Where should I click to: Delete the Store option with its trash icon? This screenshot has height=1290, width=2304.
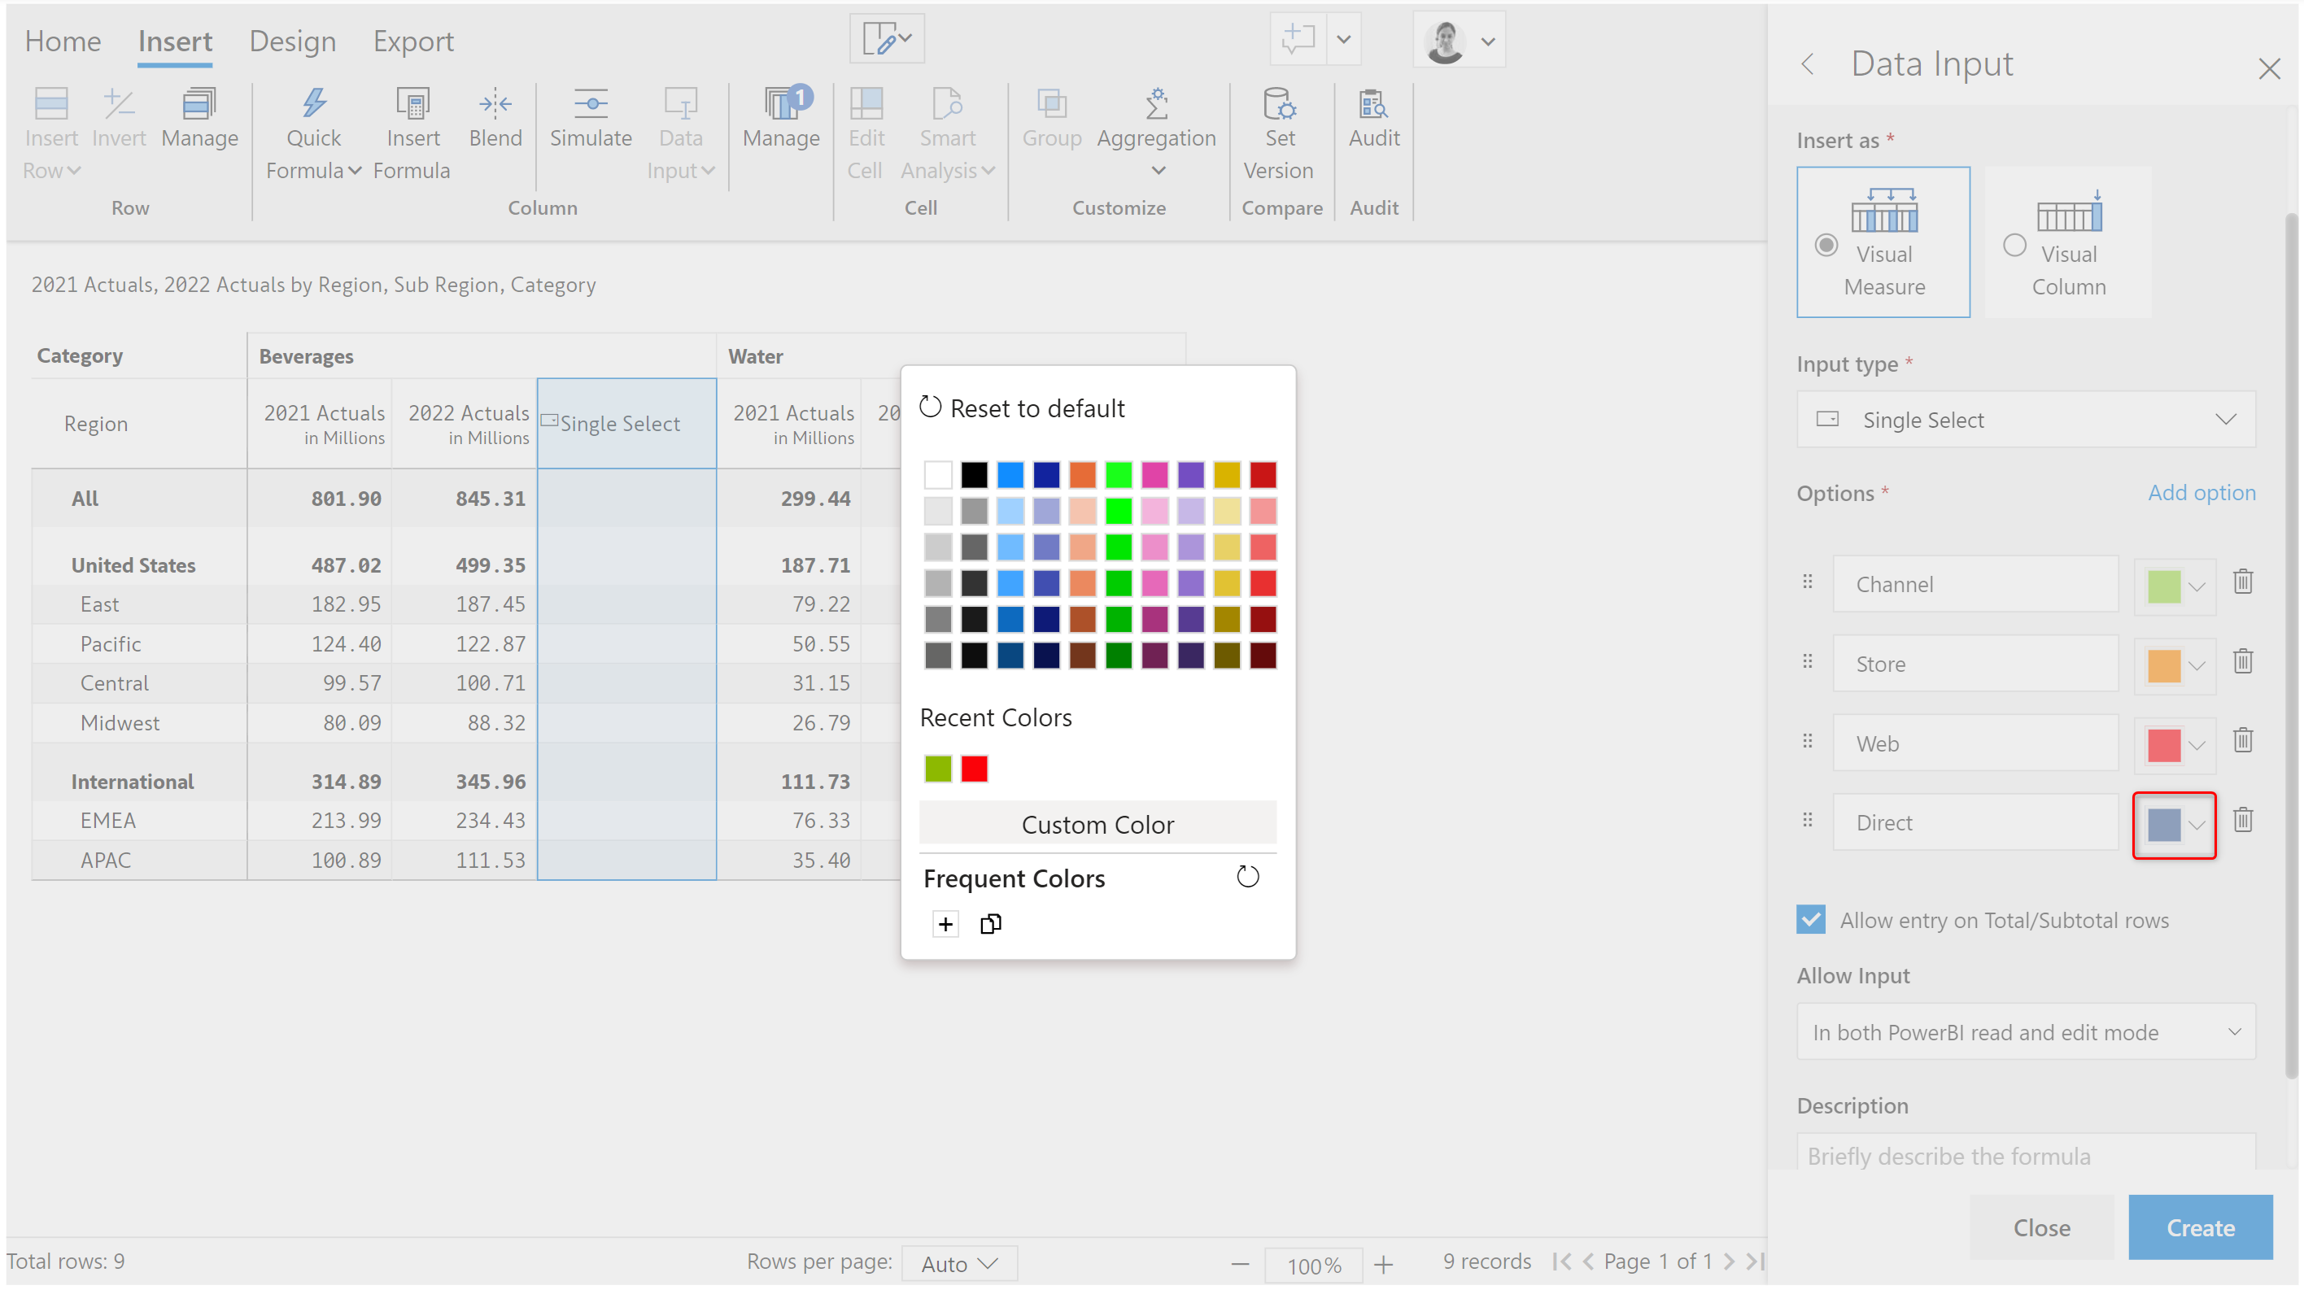2243,662
